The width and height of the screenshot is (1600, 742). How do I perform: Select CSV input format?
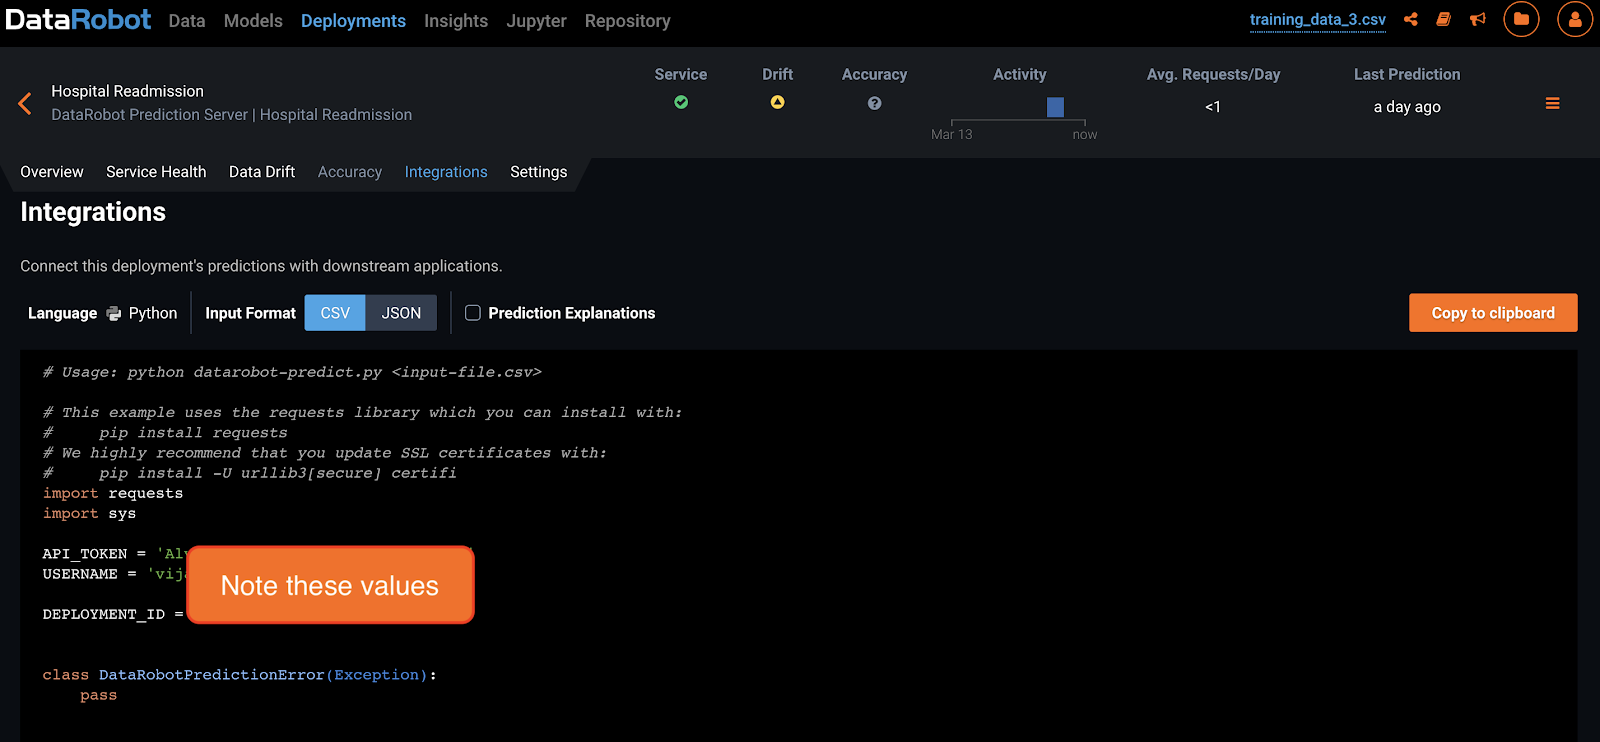coord(335,313)
